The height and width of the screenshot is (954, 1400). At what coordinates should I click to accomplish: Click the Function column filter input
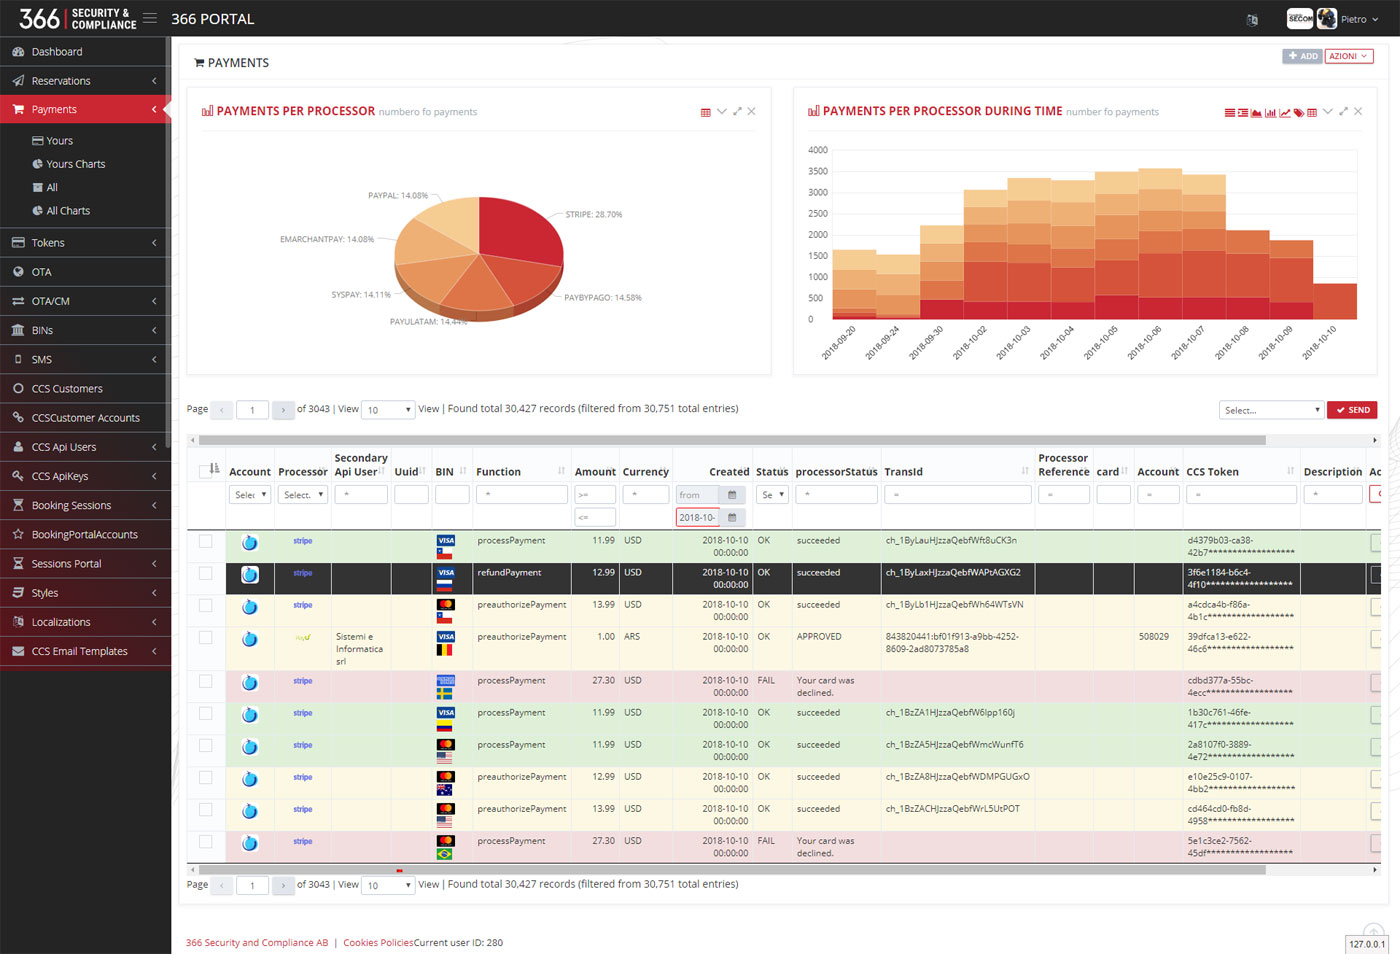click(x=522, y=495)
